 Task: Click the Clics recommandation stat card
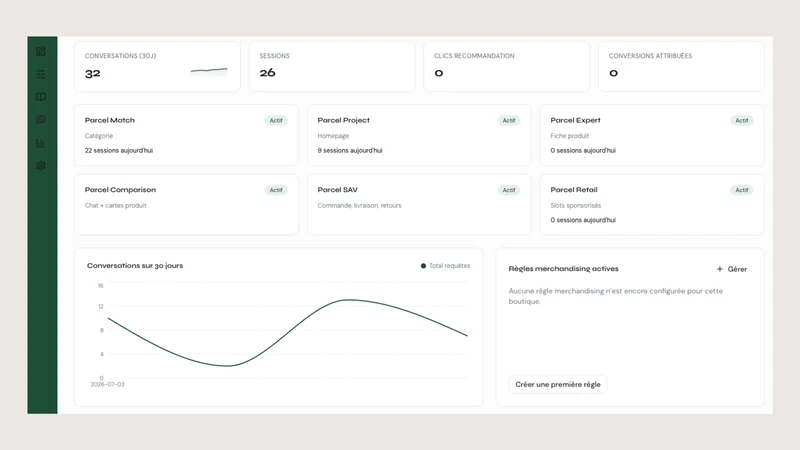pos(507,67)
